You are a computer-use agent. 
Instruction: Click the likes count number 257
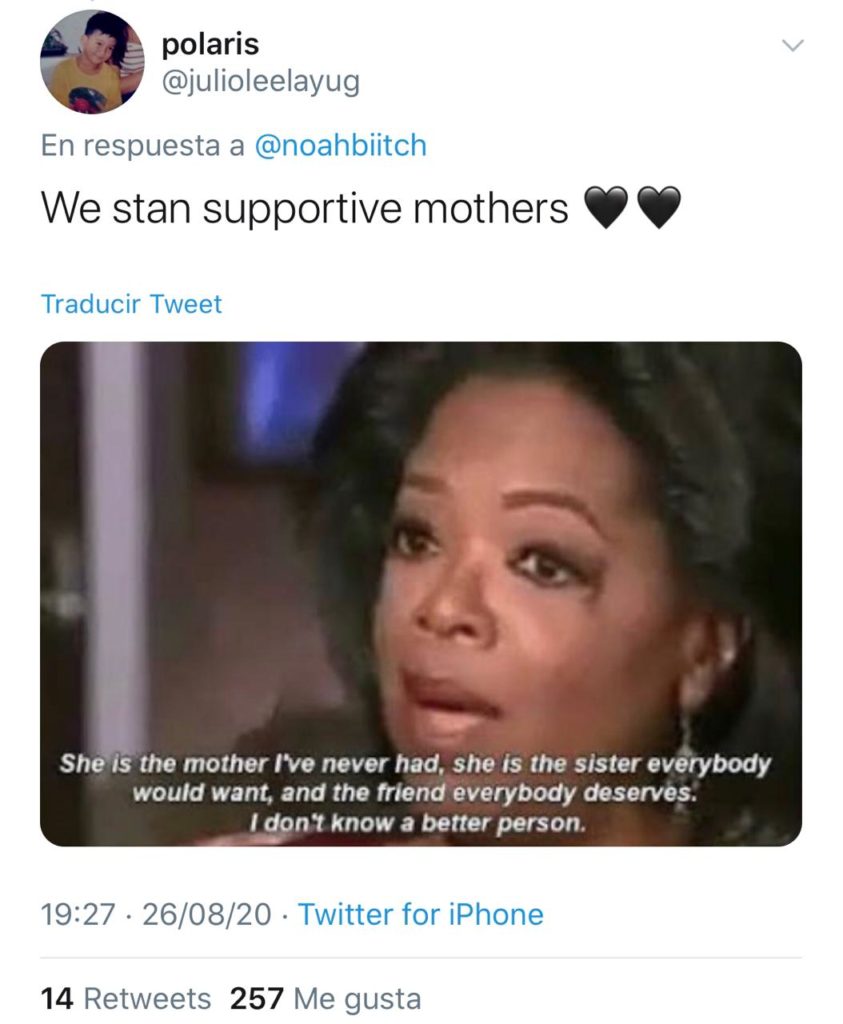point(258,998)
